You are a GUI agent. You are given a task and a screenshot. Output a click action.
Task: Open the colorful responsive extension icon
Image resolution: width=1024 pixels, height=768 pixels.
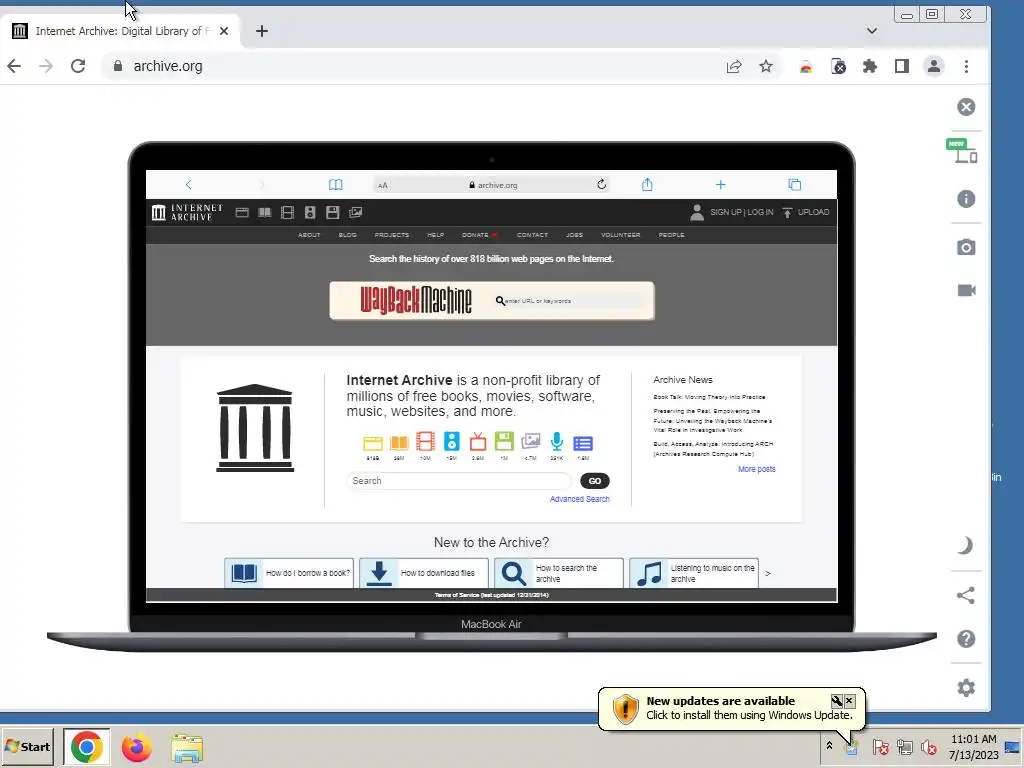tap(806, 66)
